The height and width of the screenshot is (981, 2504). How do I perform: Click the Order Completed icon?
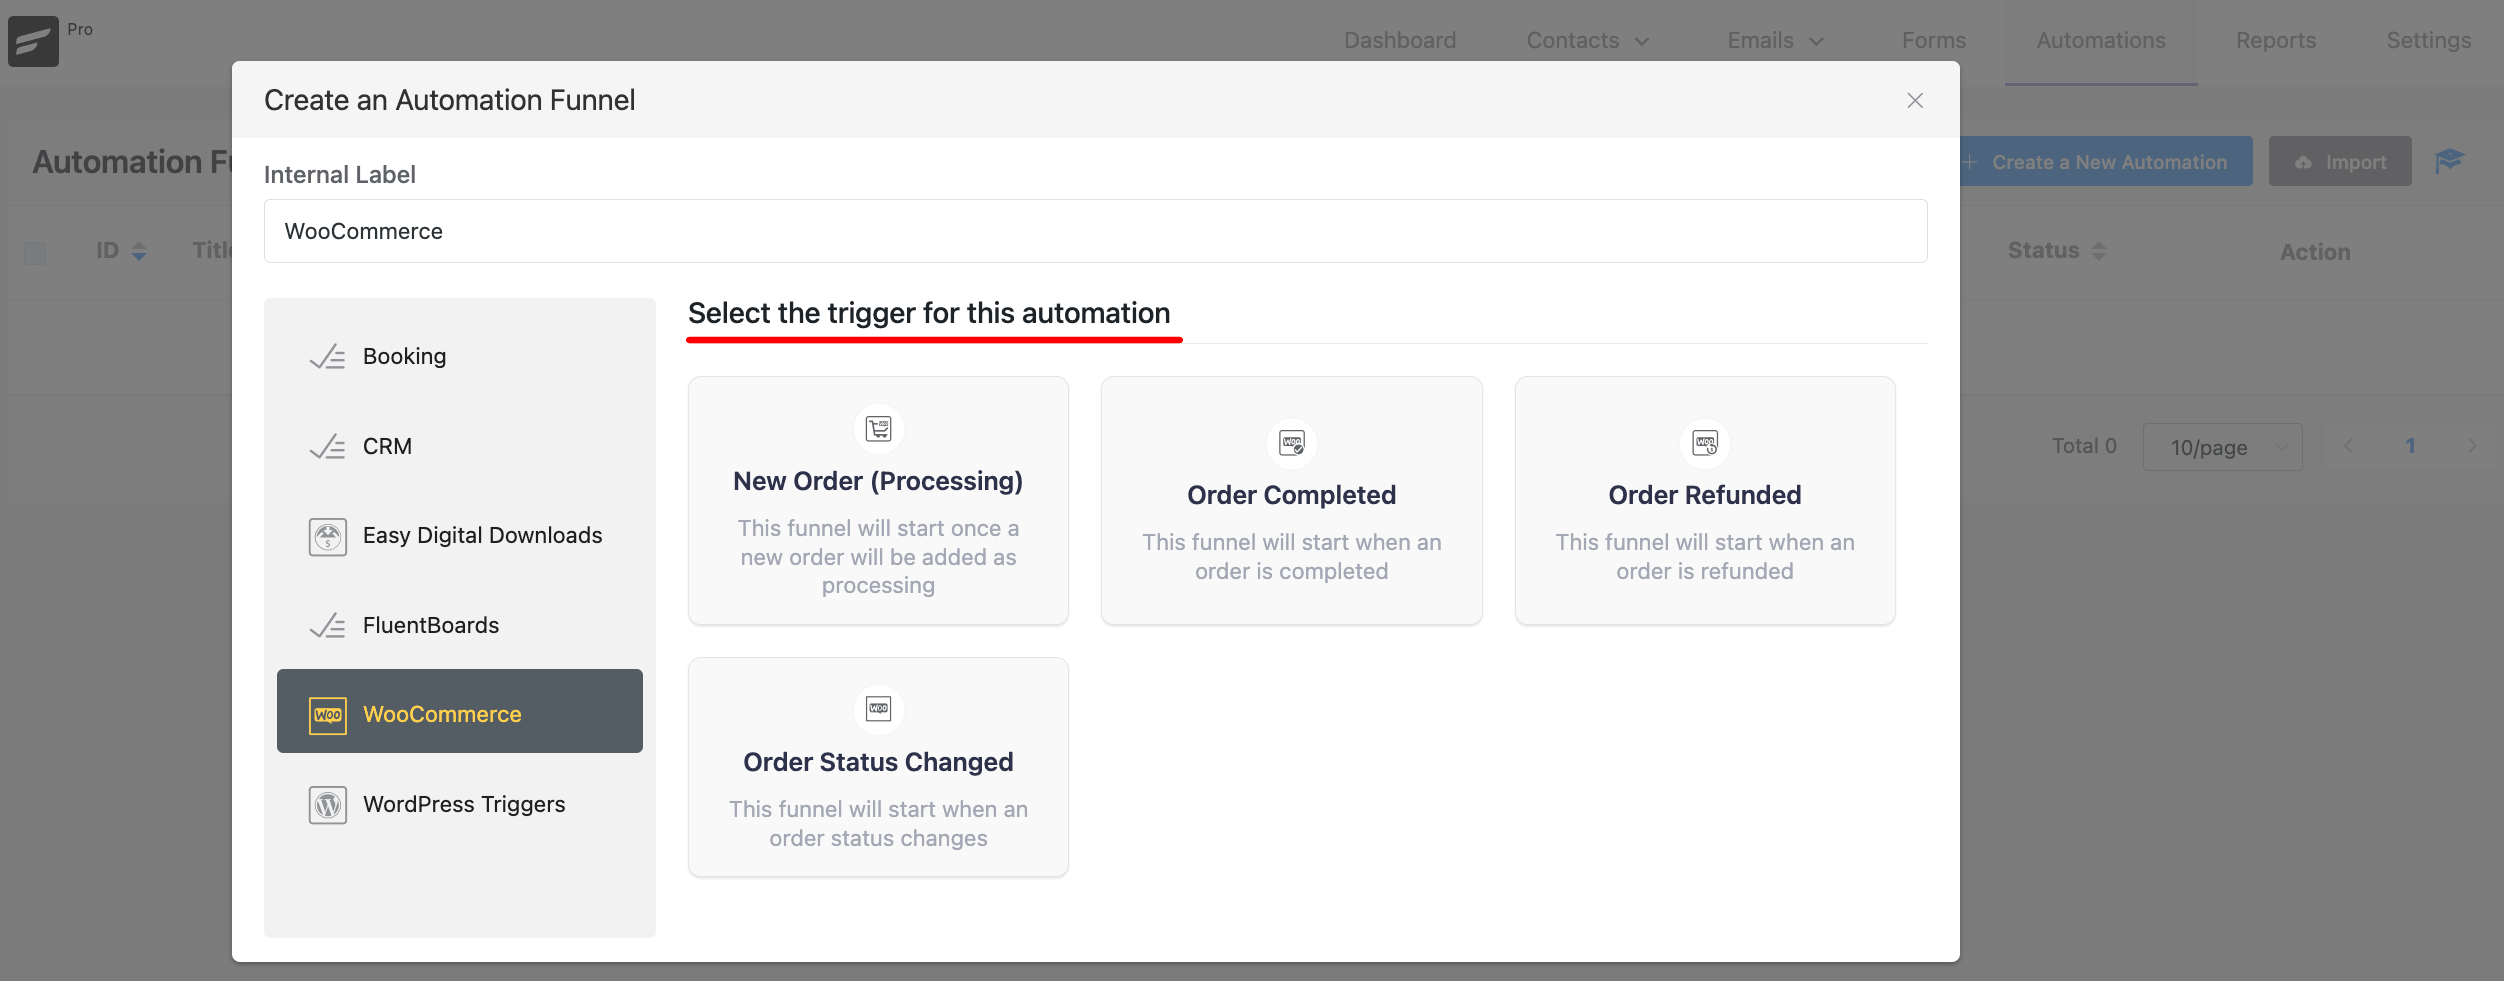click(x=1292, y=443)
